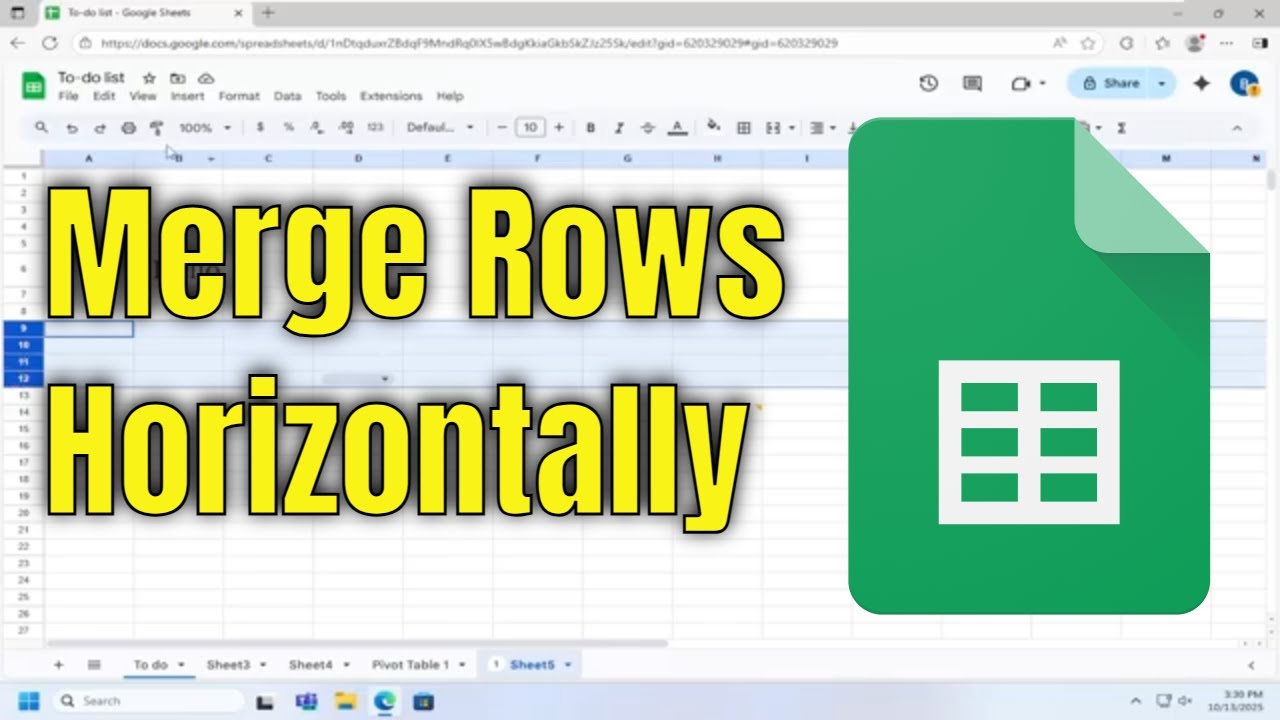The height and width of the screenshot is (720, 1280).
Task: Open cell borders options
Action: (743, 128)
